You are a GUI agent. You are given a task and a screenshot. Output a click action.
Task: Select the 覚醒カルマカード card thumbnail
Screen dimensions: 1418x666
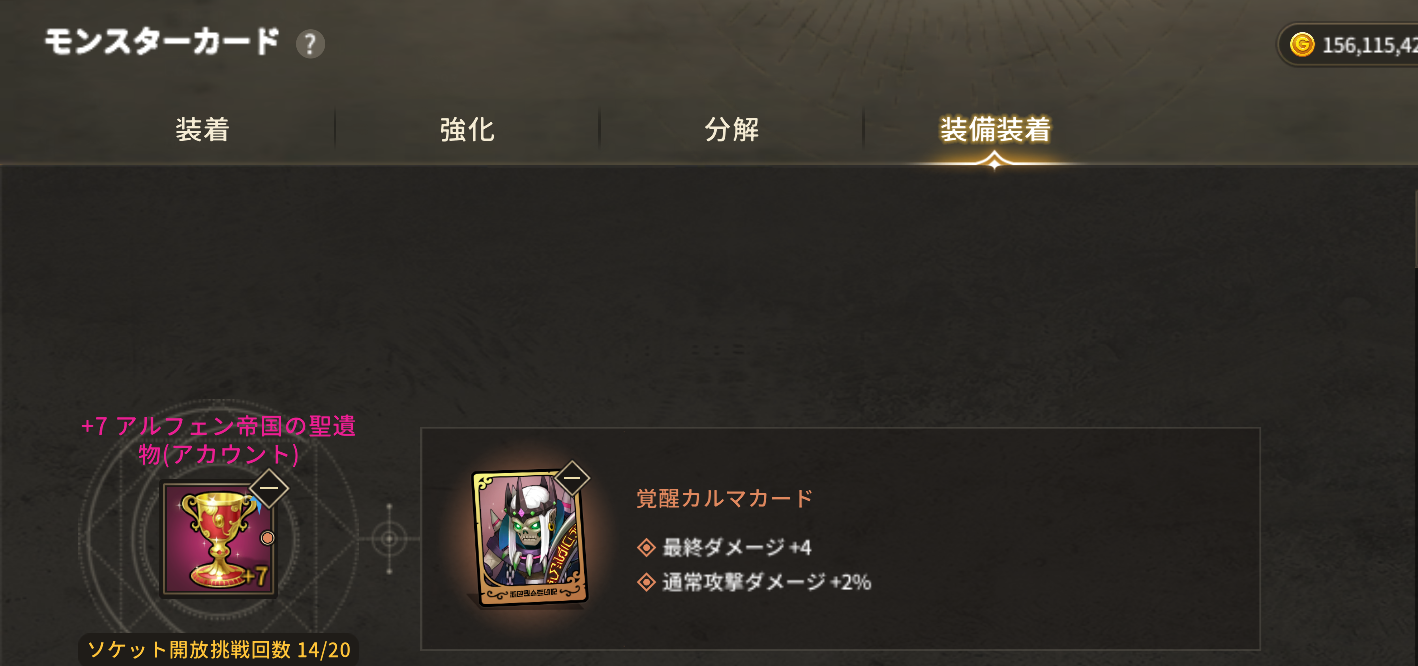click(x=529, y=538)
